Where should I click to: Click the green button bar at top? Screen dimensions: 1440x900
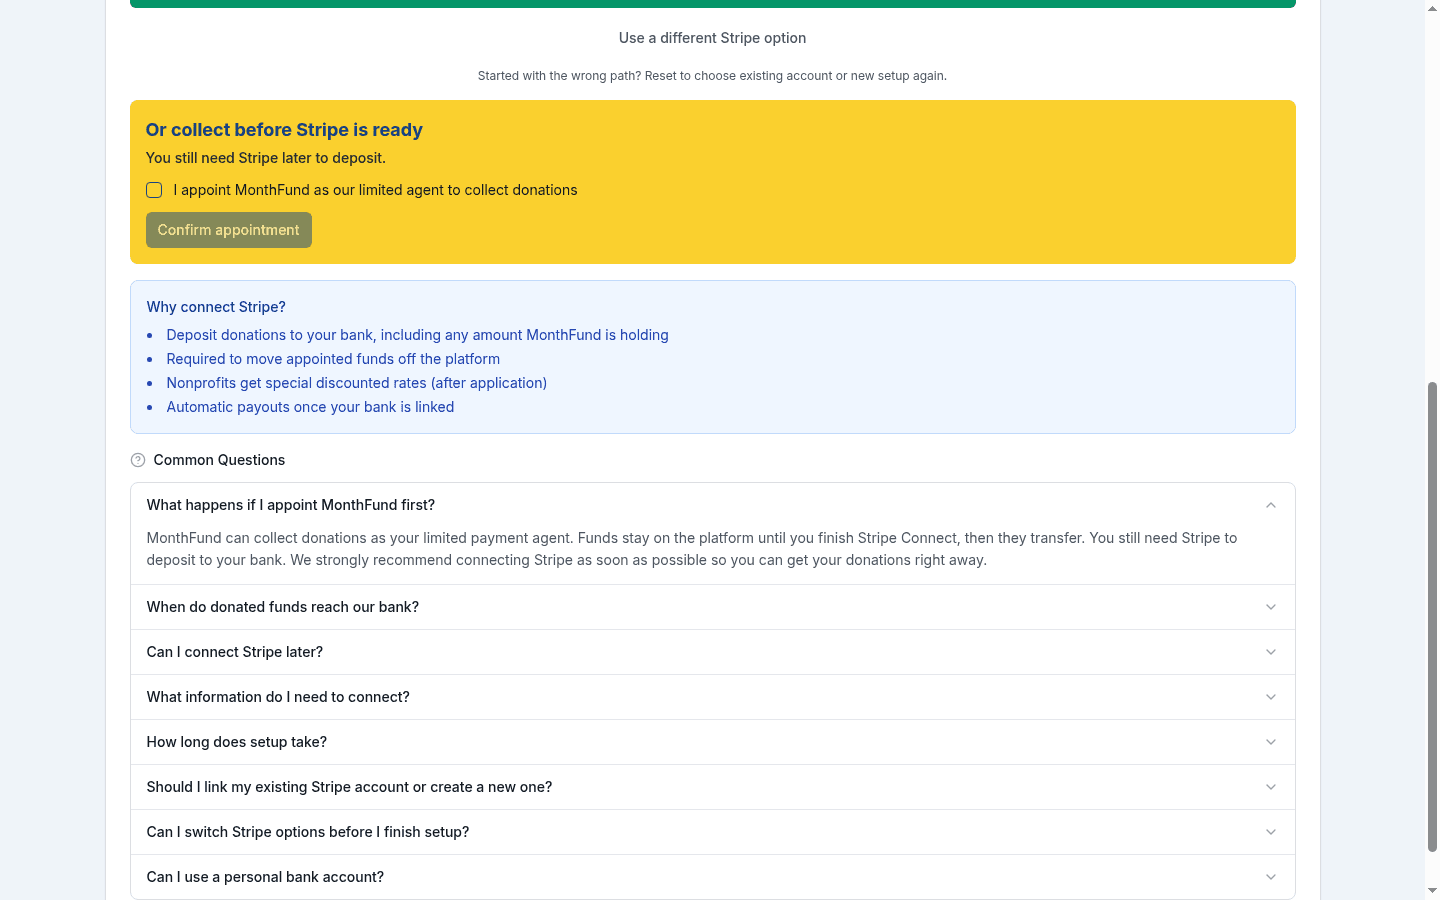pos(712,4)
